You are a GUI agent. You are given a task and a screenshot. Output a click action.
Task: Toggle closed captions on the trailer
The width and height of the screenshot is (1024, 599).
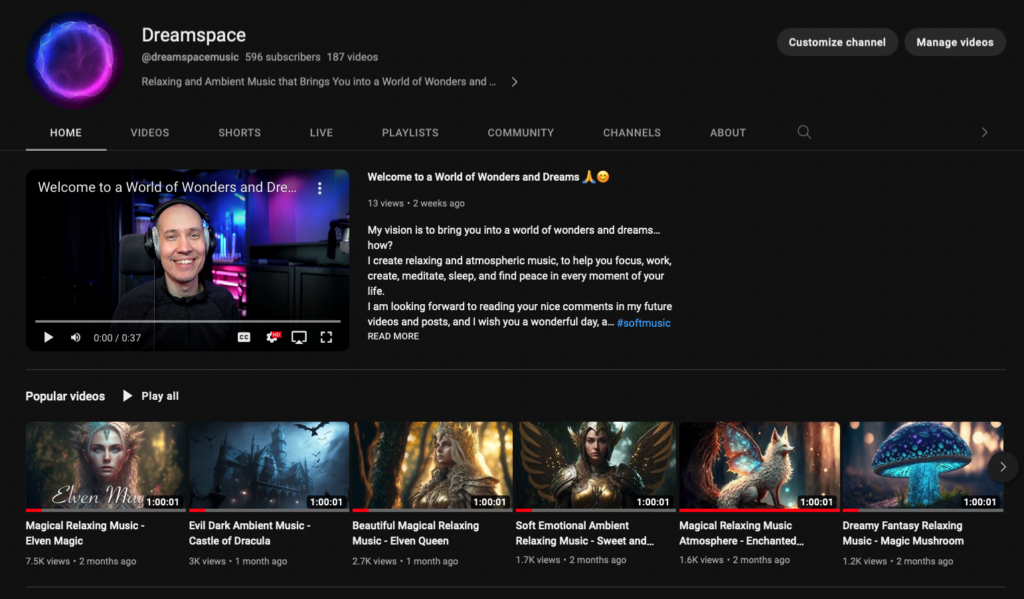click(x=244, y=337)
